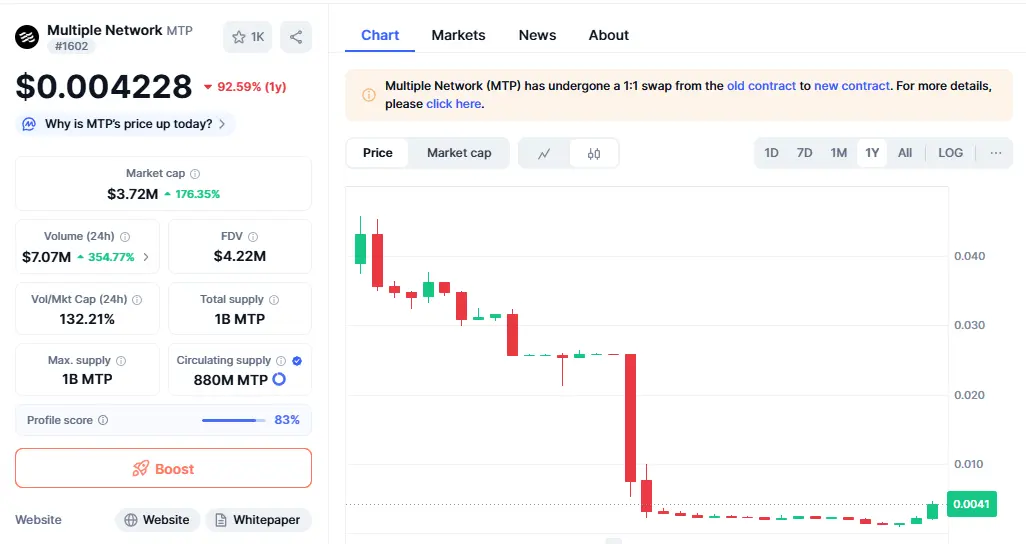Open the Markets tab
Screen dimensions: 1026x544
458,35
